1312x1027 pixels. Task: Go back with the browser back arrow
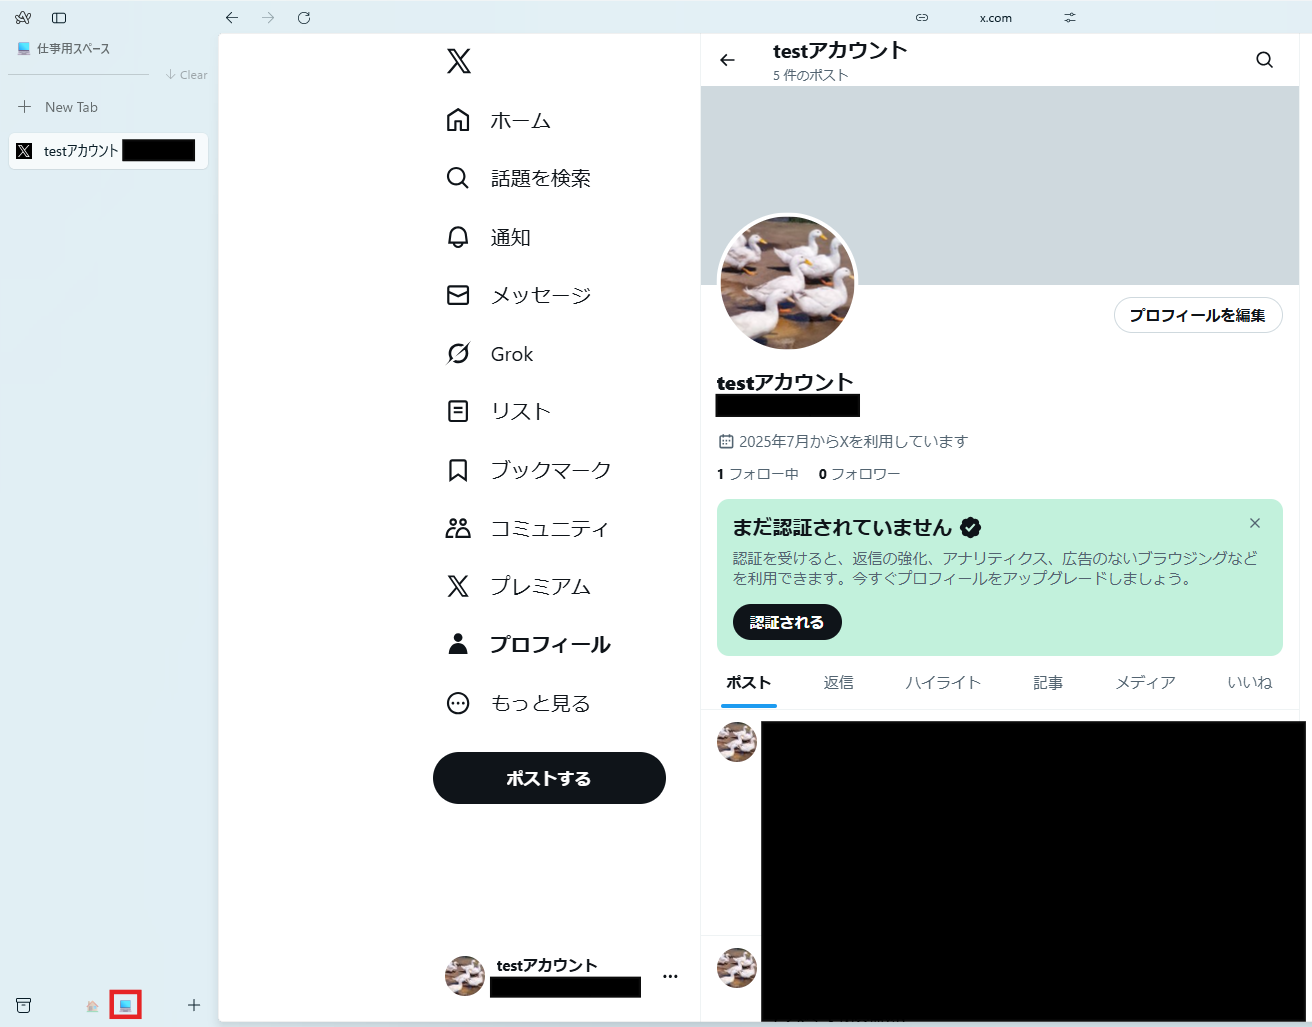[x=232, y=18]
